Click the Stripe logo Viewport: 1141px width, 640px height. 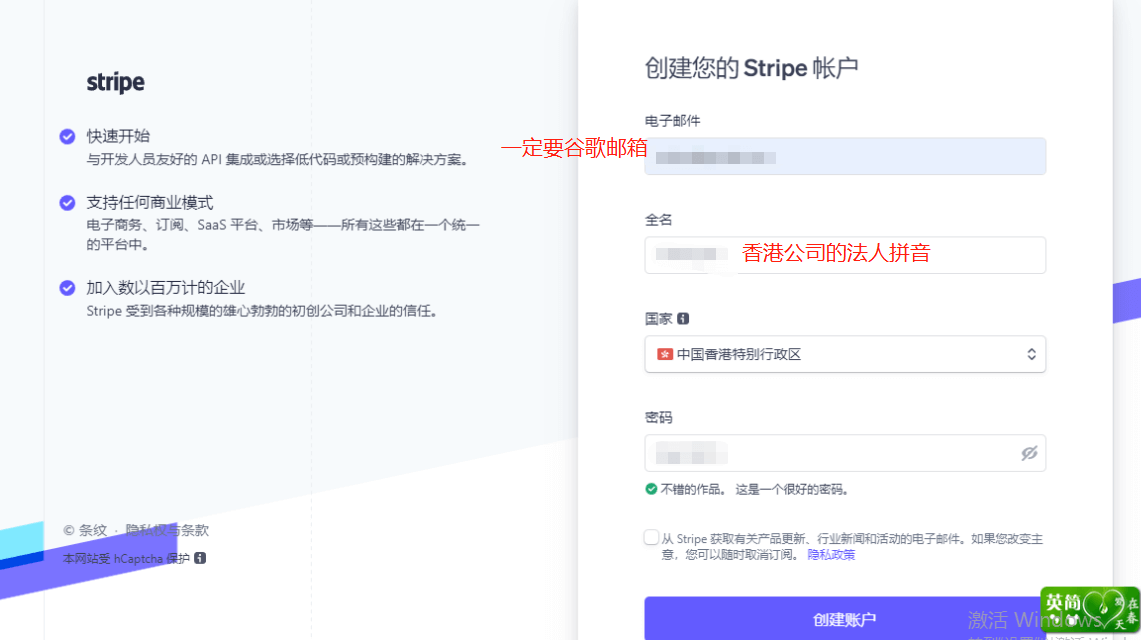click(115, 82)
